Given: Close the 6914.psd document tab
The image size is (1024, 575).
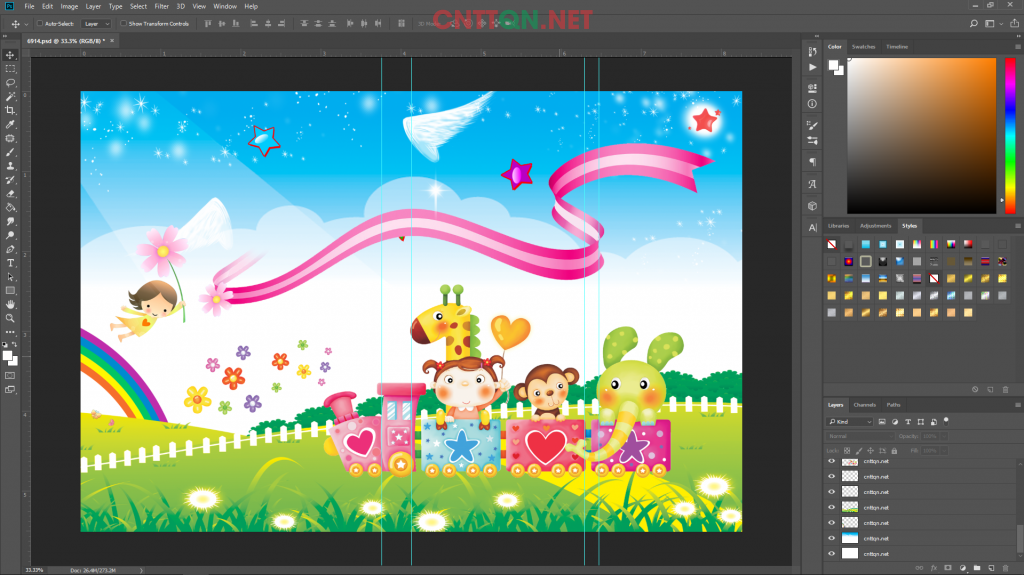Looking at the screenshot, I should 112,41.
